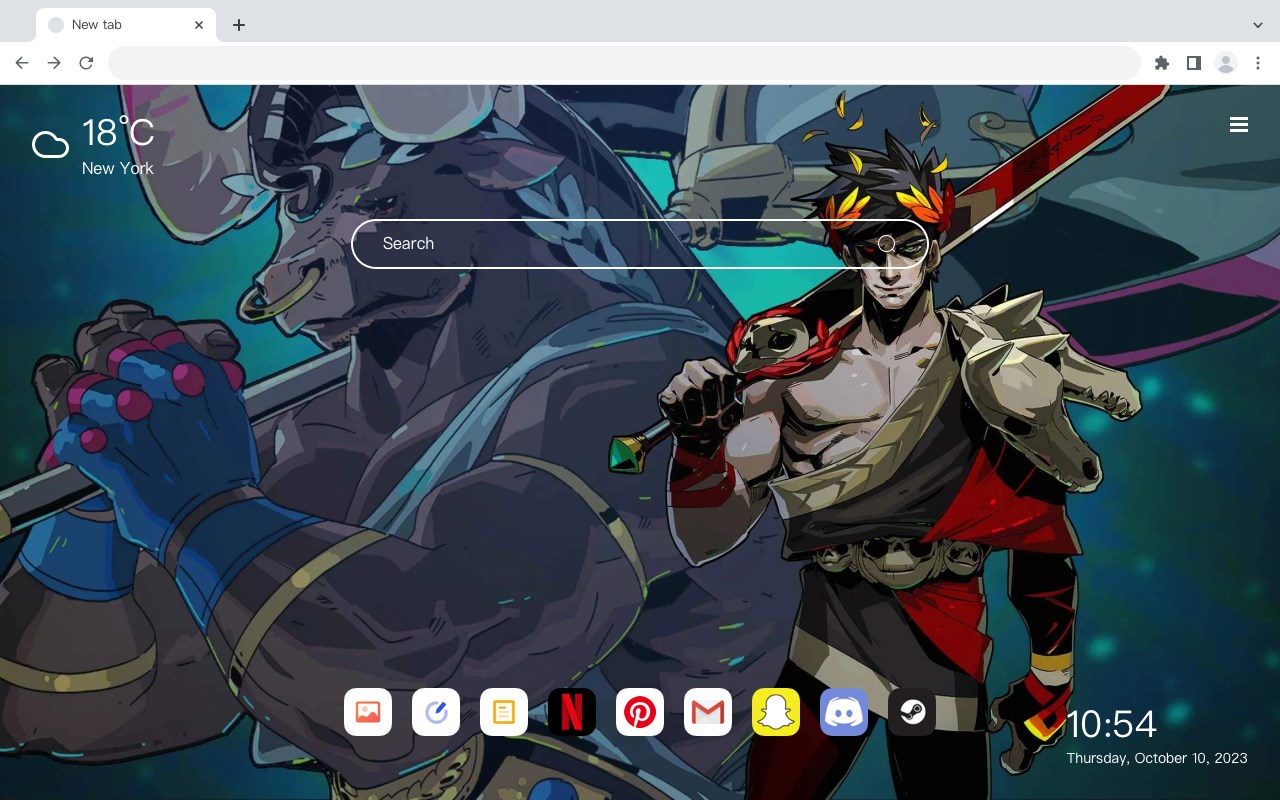Open the Steam shortcut
The image size is (1280, 800).
pyautogui.click(x=912, y=712)
